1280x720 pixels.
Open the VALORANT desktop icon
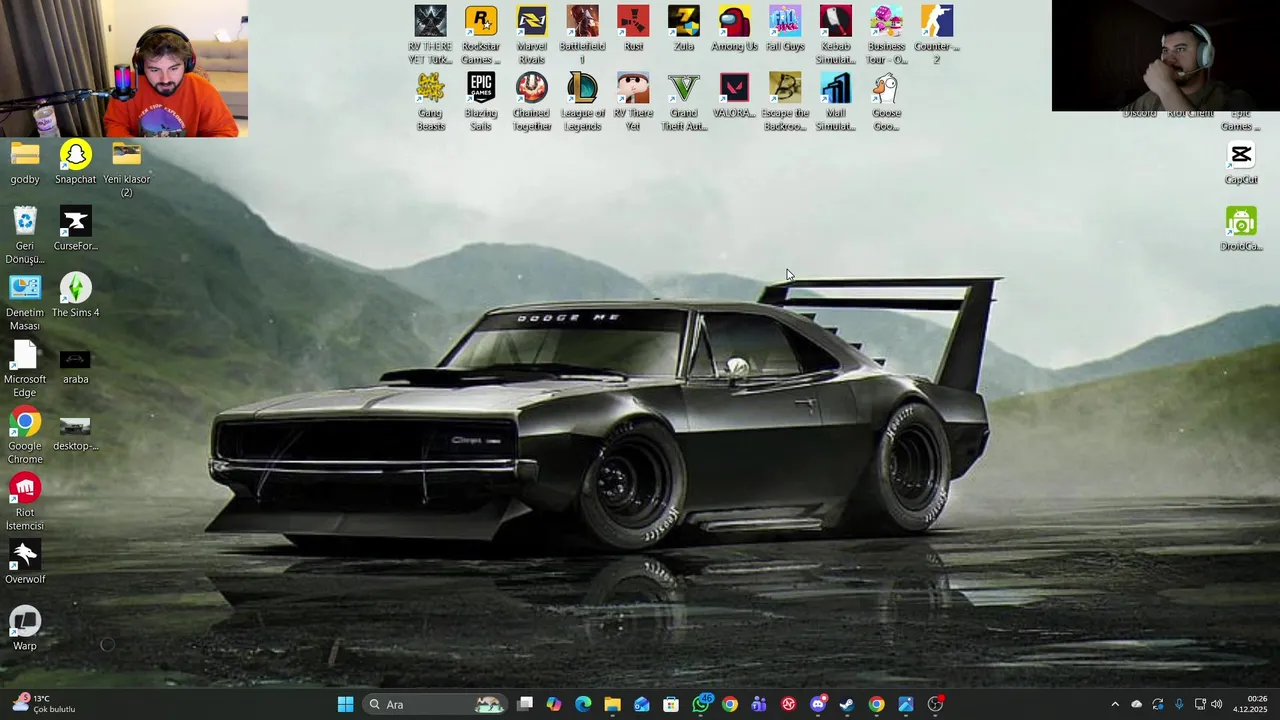pos(734,97)
